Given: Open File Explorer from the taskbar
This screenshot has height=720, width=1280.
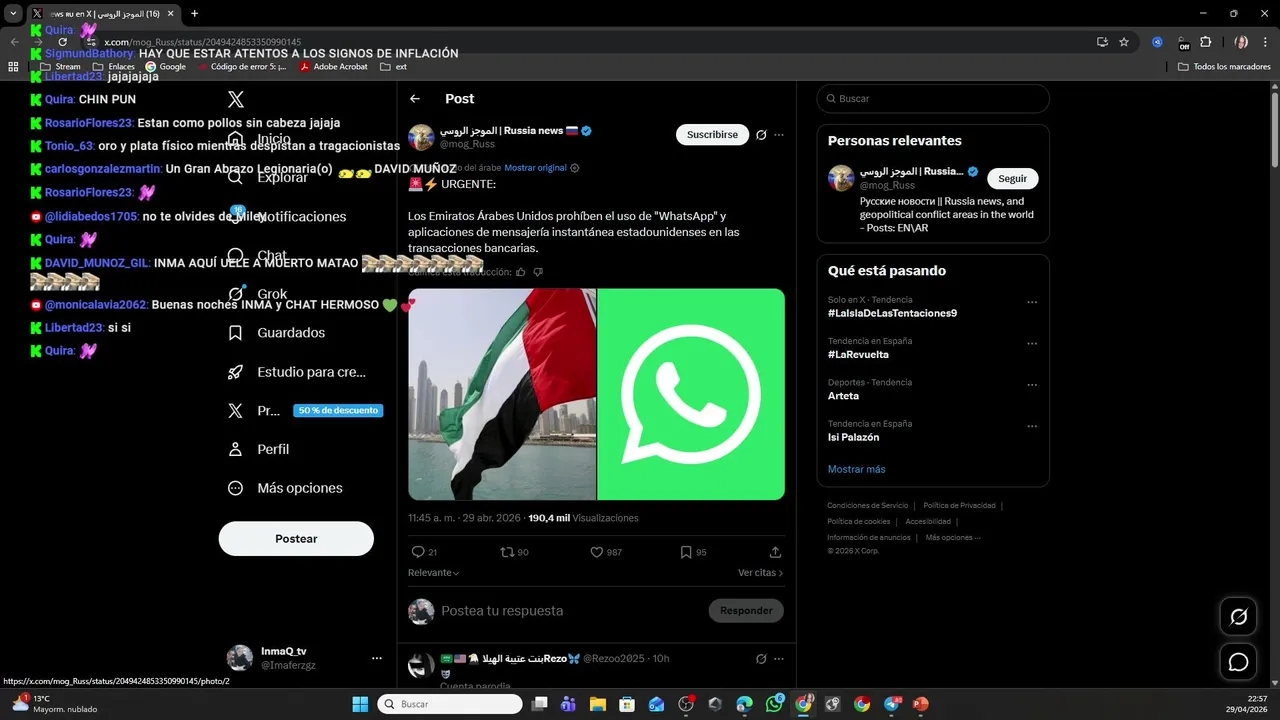Looking at the screenshot, I should pyautogui.click(x=598, y=704).
